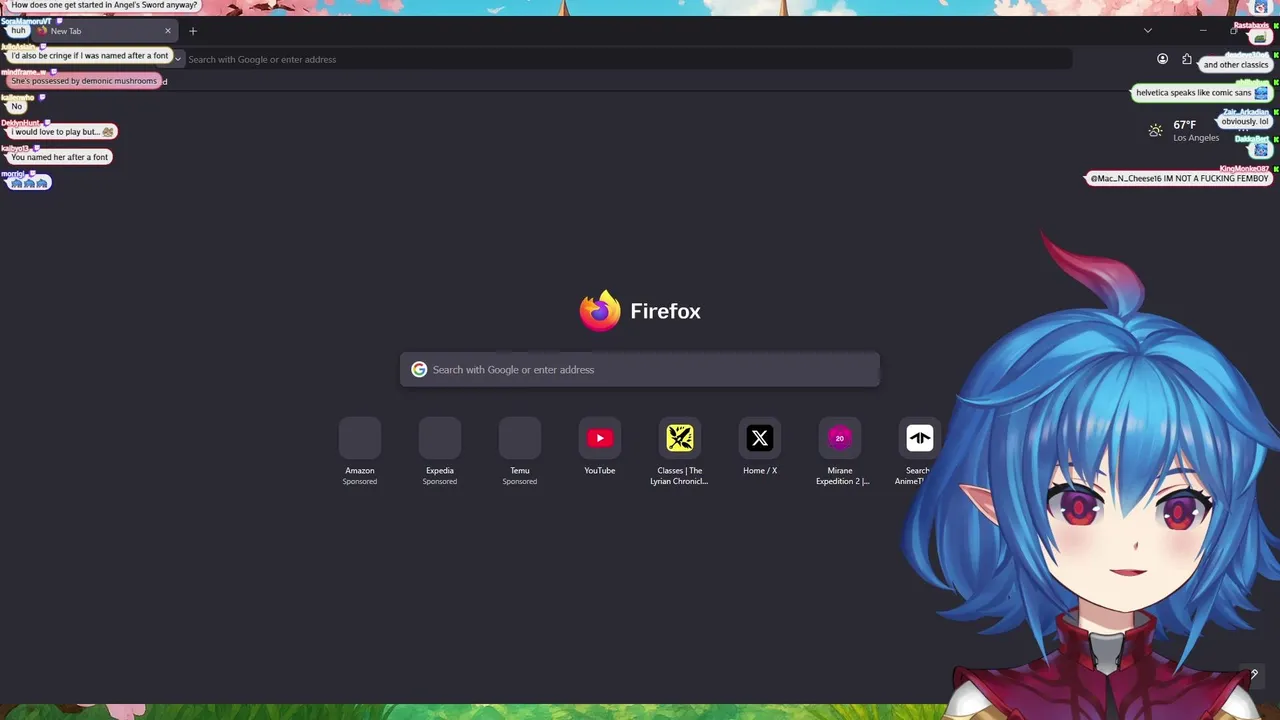Click the top address bar
Screen dimensions: 1280x720
(628, 59)
